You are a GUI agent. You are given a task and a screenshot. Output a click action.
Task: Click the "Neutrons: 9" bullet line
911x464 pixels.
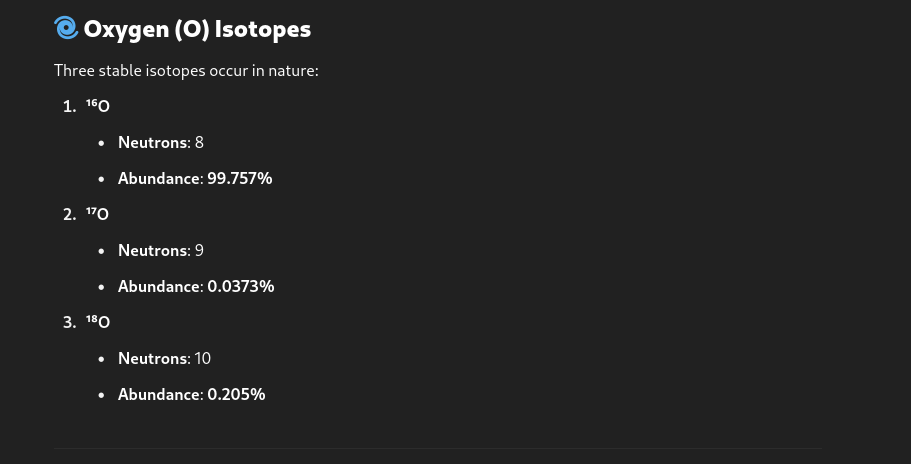click(161, 251)
